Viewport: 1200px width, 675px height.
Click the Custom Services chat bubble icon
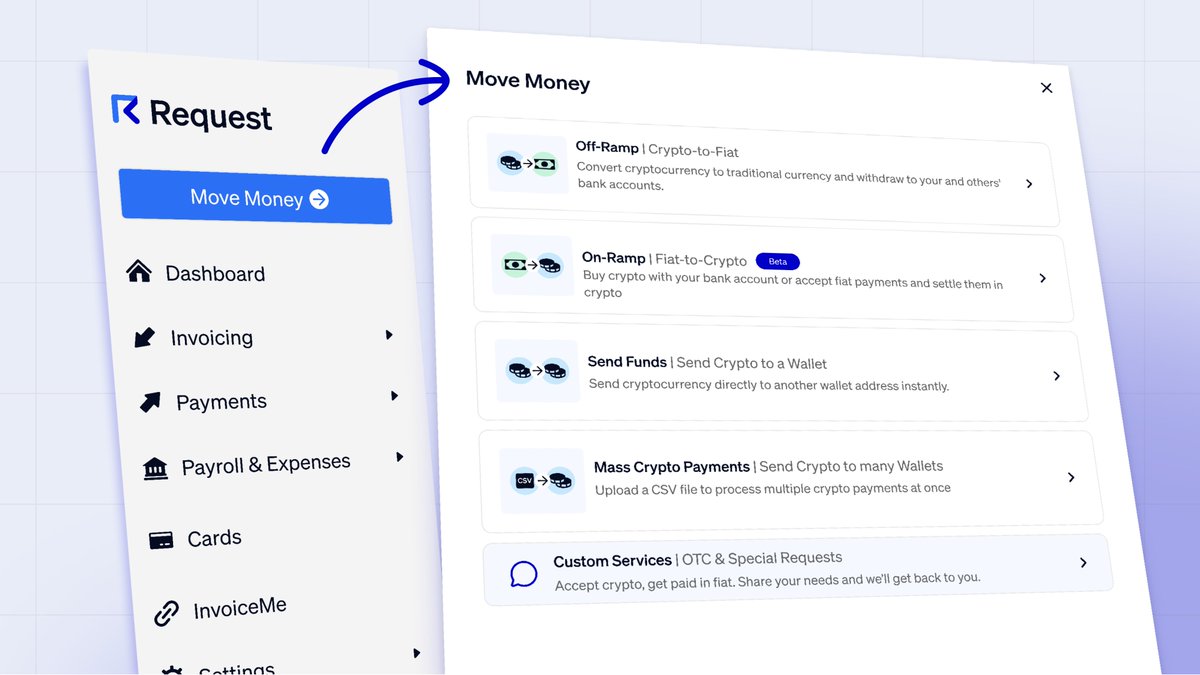click(524, 574)
